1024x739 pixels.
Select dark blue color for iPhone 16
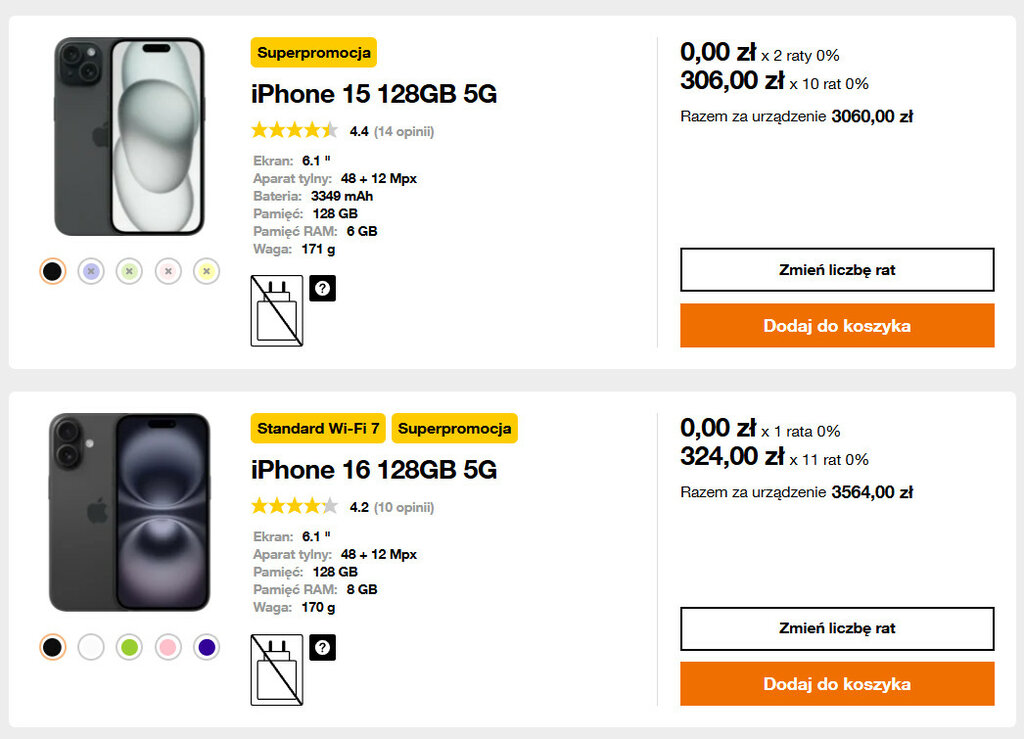point(206,647)
